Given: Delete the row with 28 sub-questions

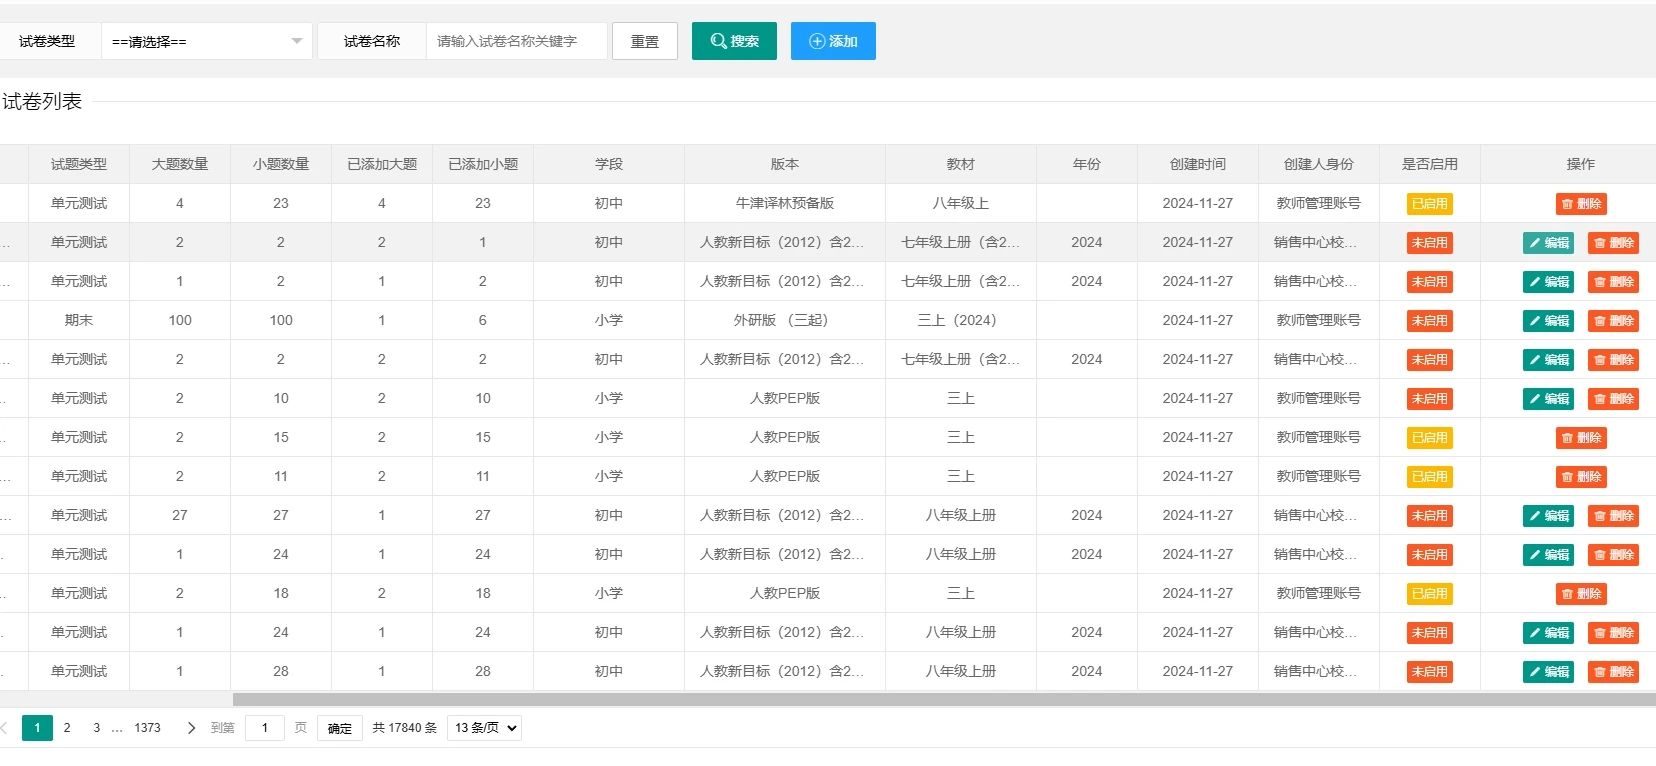Looking at the screenshot, I should pos(1613,672).
